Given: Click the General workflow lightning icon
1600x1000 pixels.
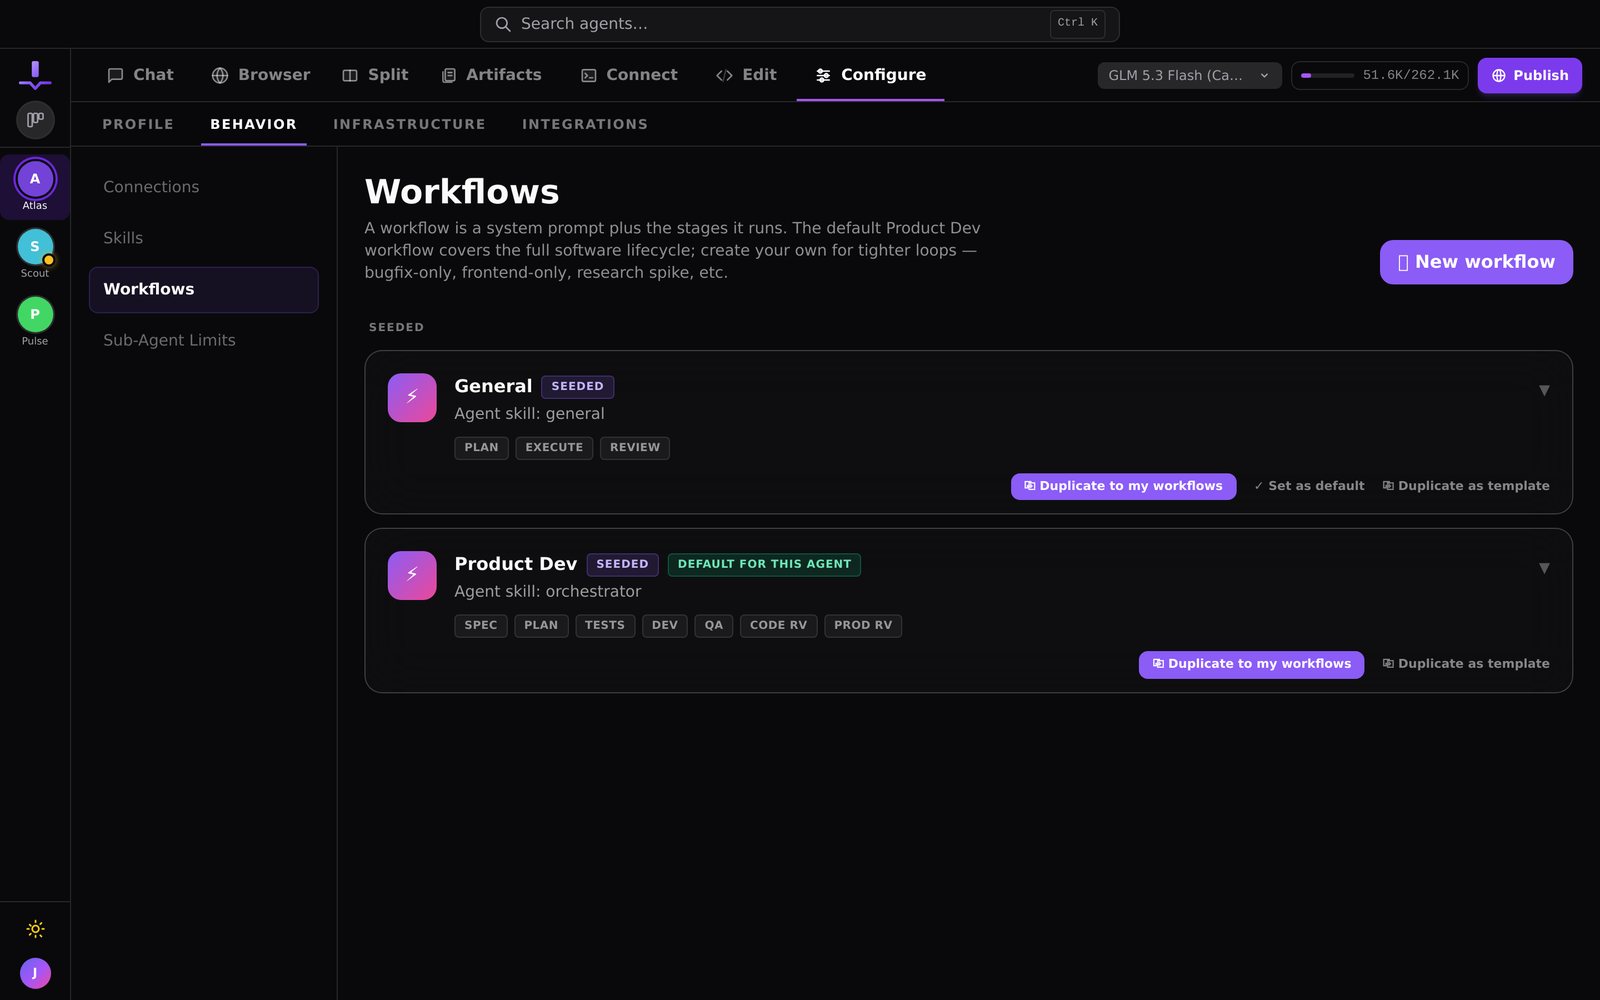Looking at the screenshot, I should tap(412, 398).
